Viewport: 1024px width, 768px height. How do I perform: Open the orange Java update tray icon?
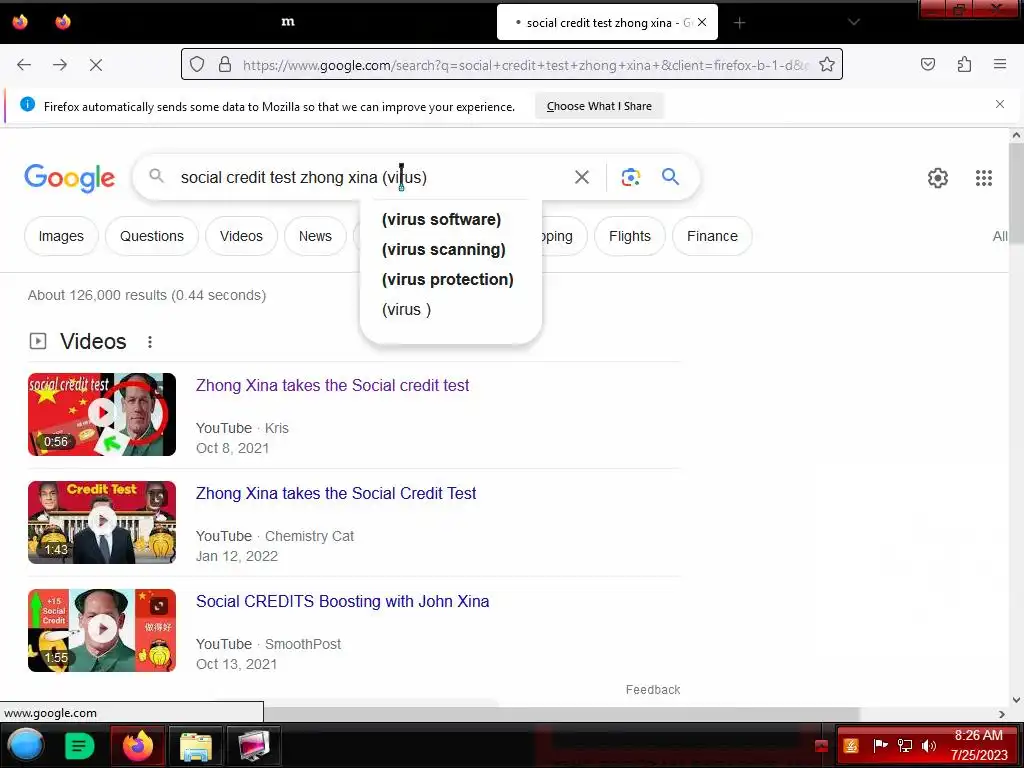(x=851, y=745)
